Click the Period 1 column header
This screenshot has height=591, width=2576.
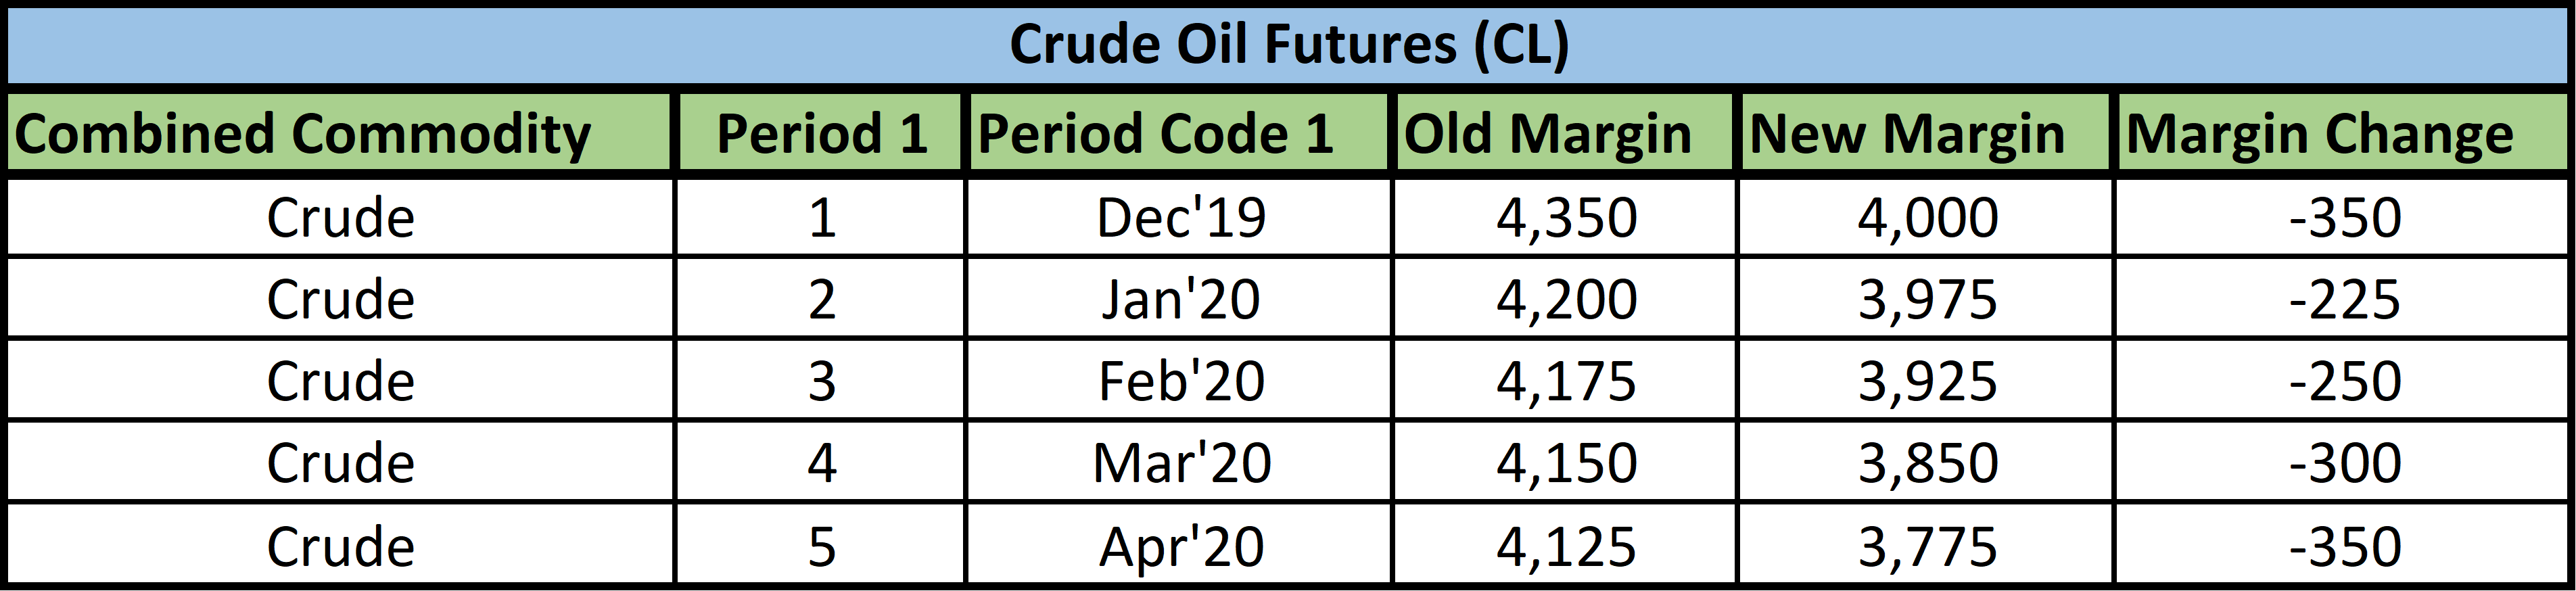click(821, 134)
